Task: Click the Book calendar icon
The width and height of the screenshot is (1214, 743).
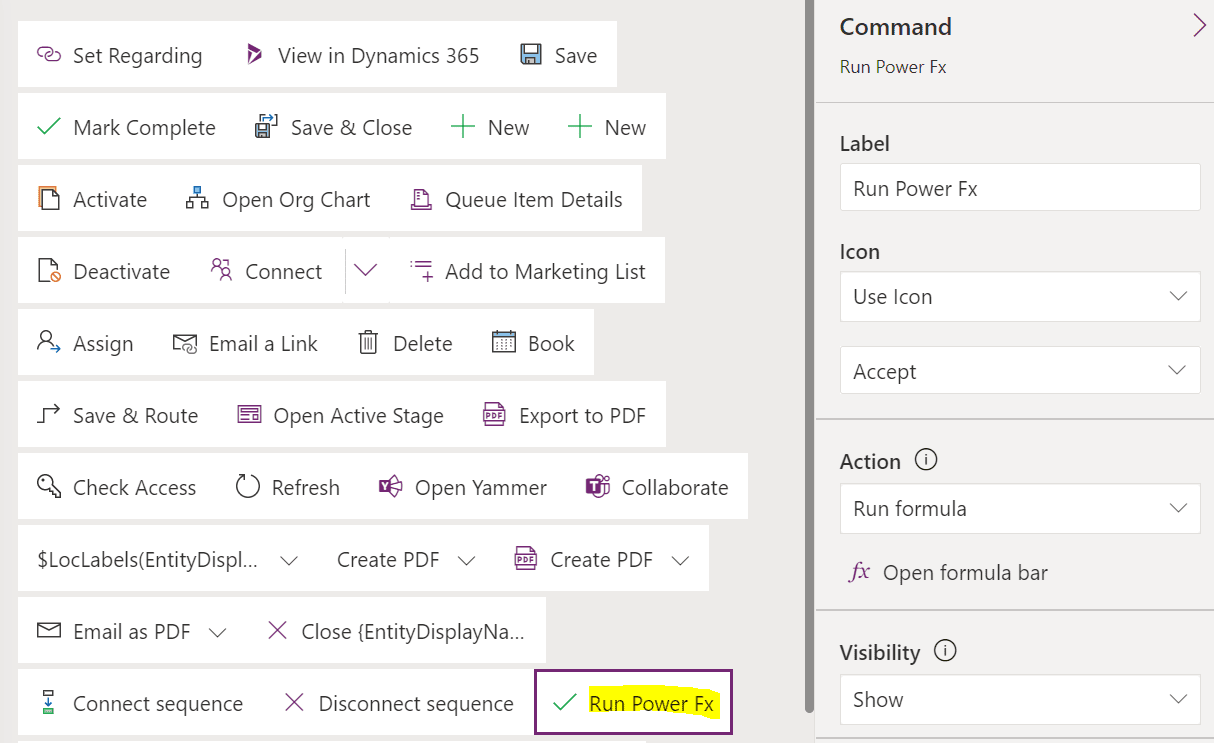Action: (504, 343)
